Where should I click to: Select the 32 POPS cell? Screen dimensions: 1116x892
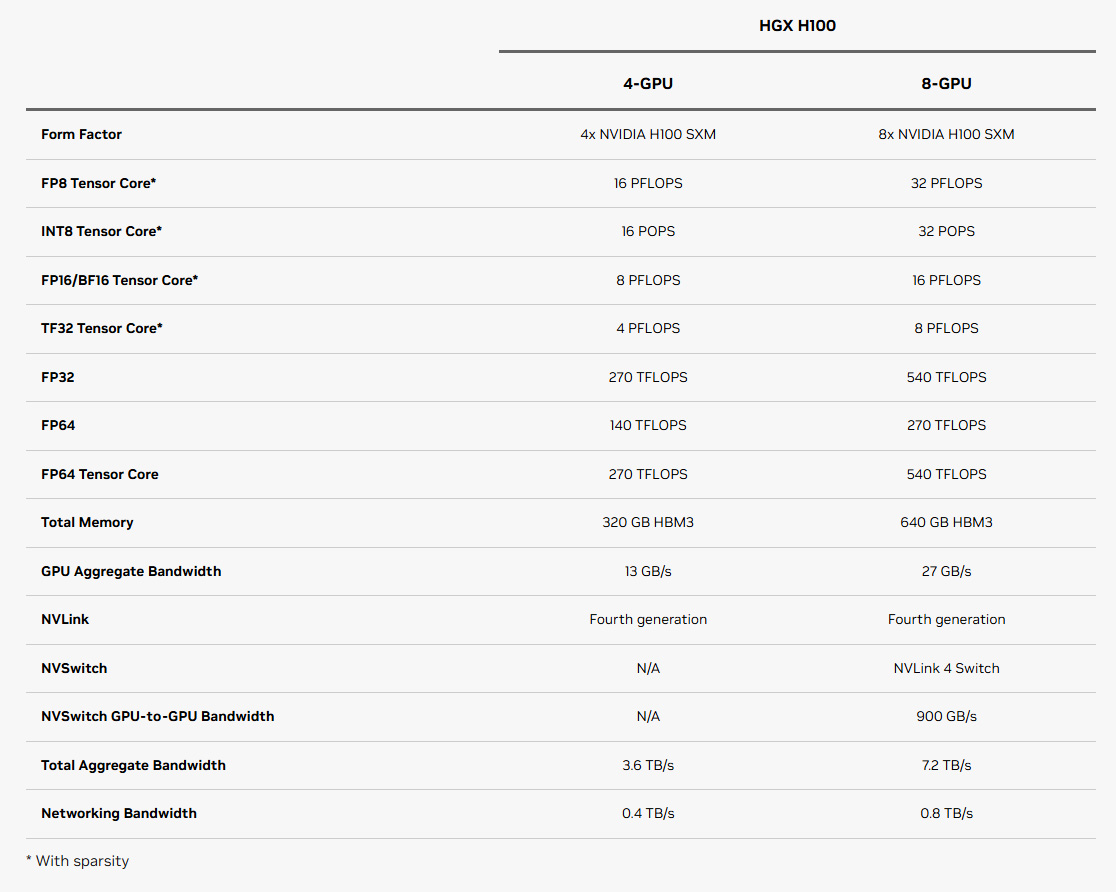click(x=946, y=231)
